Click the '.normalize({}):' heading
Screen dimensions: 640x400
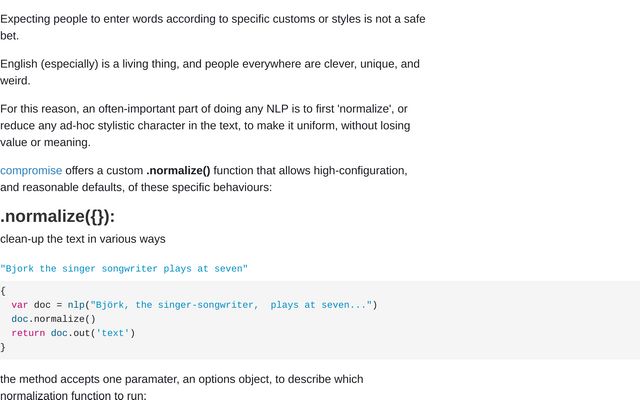click(58, 216)
